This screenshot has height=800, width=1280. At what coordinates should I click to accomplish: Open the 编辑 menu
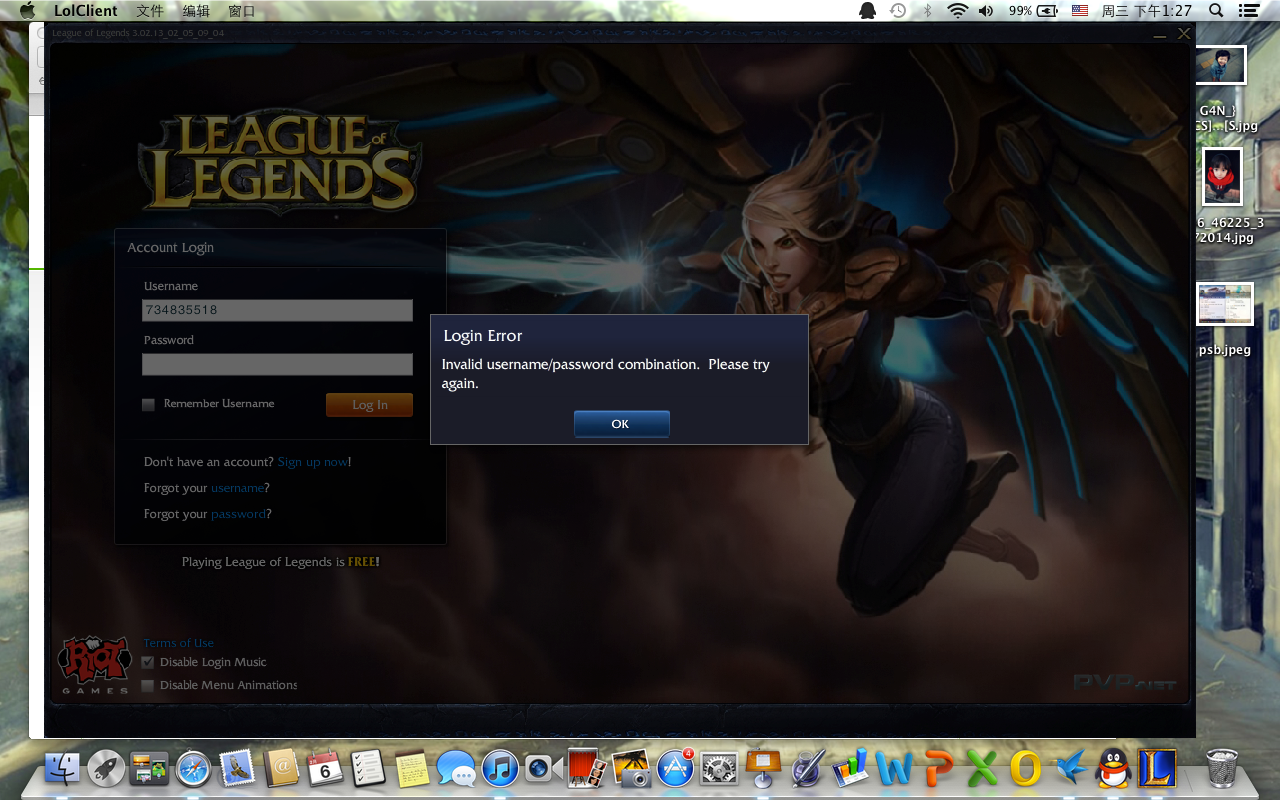coord(196,10)
